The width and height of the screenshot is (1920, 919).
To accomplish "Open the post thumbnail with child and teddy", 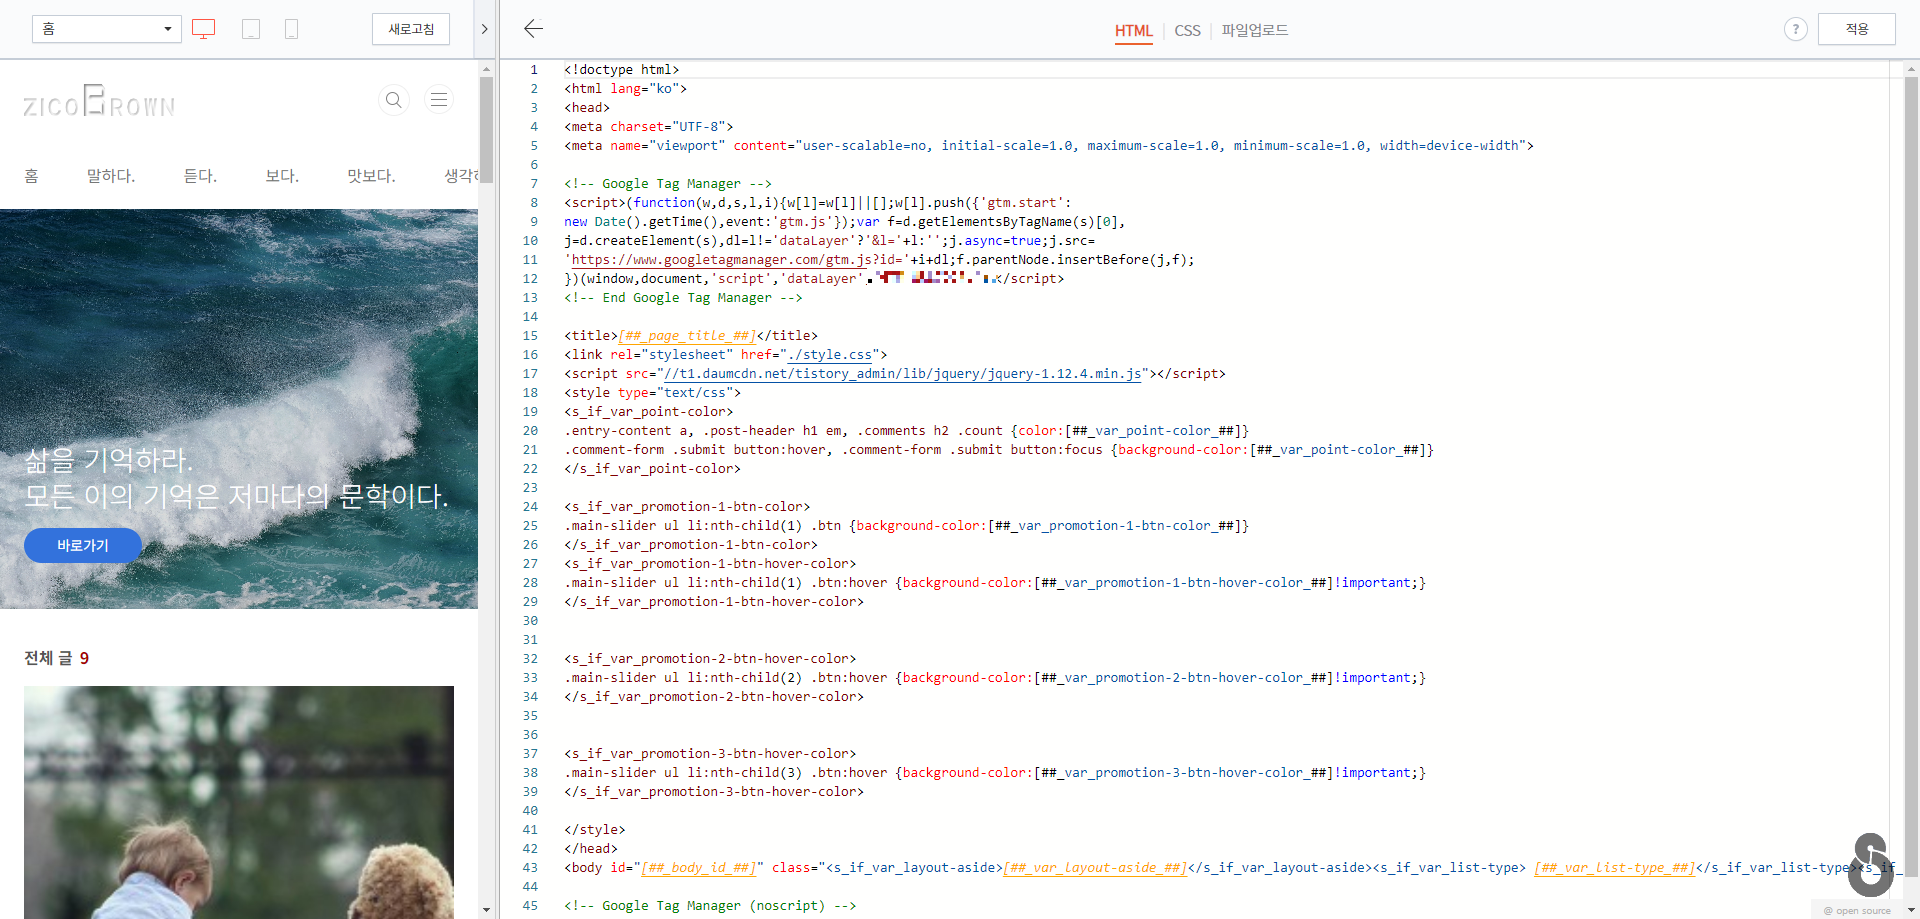I will 239,802.
